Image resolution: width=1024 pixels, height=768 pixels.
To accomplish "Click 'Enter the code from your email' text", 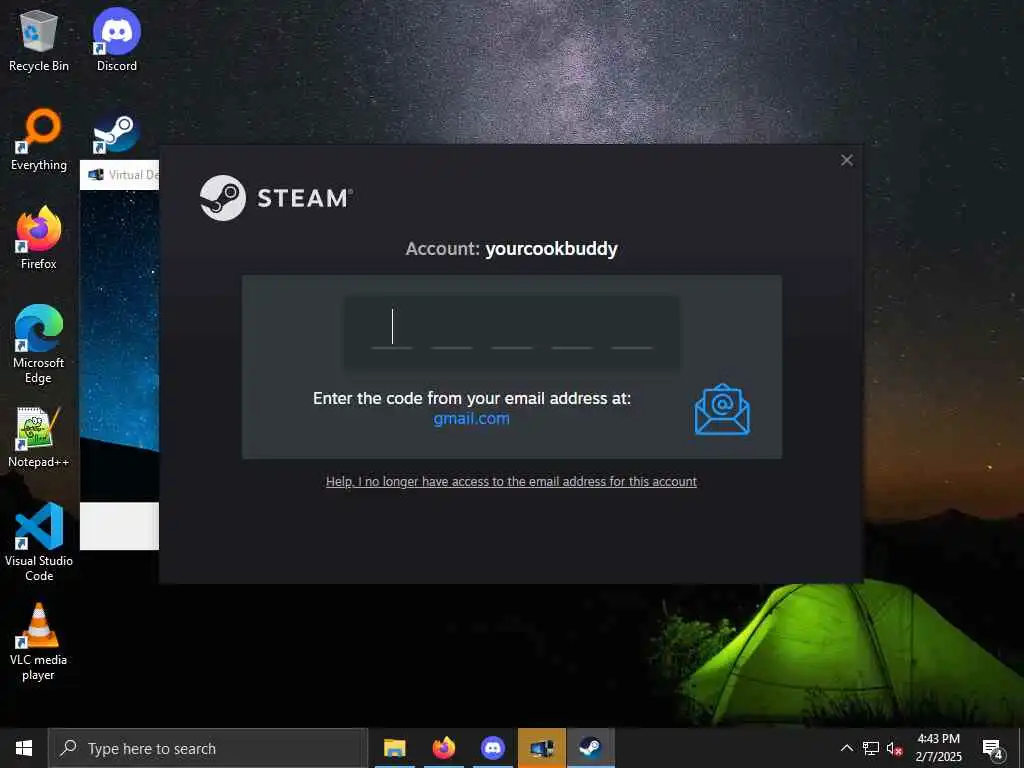I will click(472, 398).
